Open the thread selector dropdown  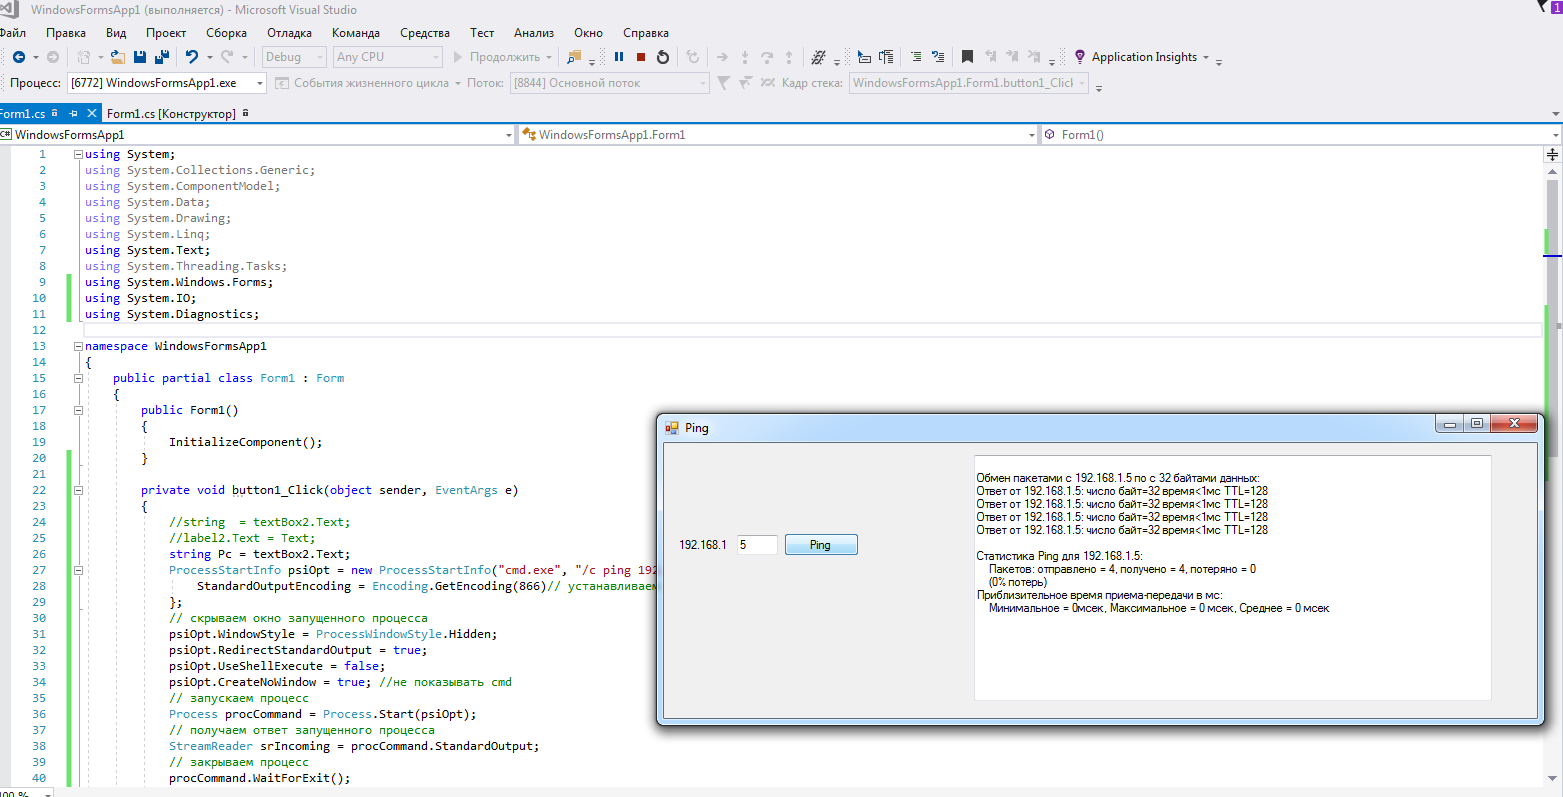click(x=609, y=83)
